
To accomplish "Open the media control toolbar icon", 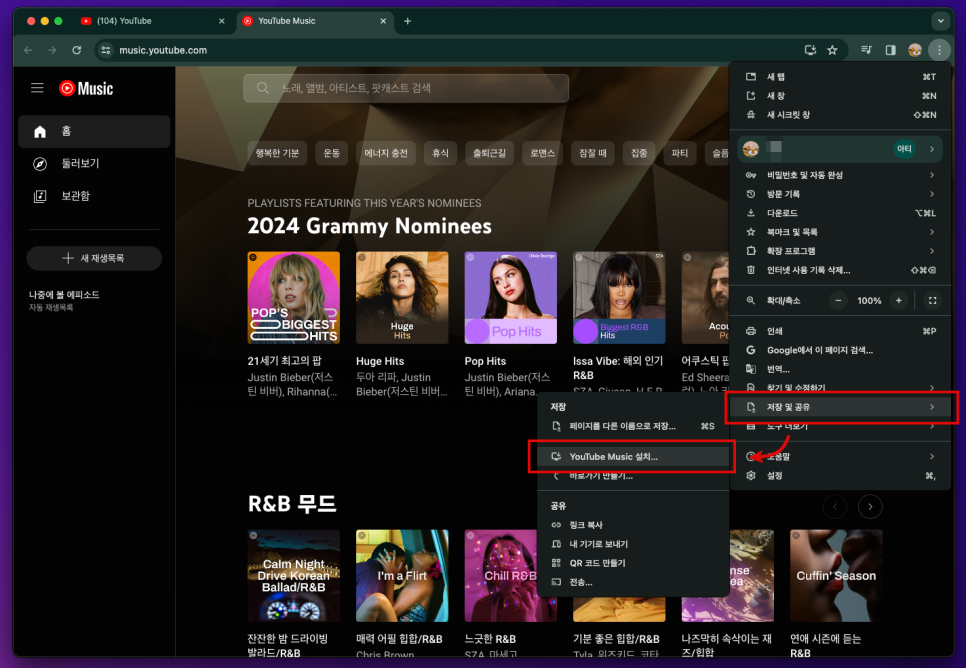I will (x=866, y=50).
